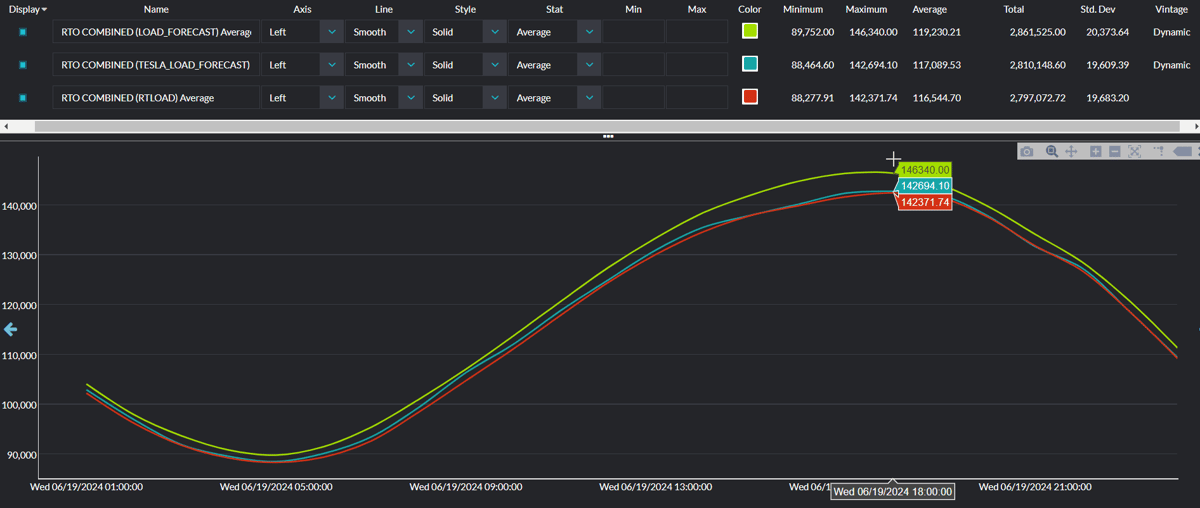
Task: Download plot as image camera icon
Action: (1027, 151)
